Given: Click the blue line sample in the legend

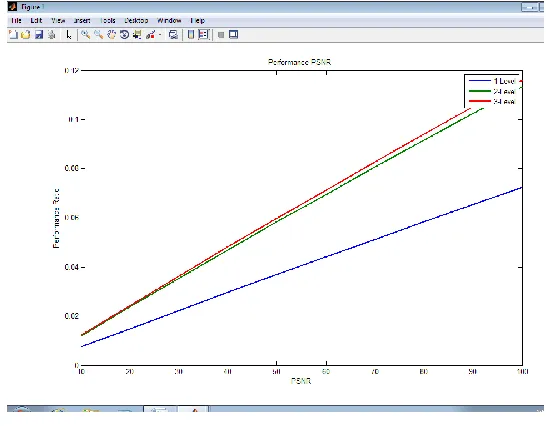Looking at the screenshot, I should [479, 81].
